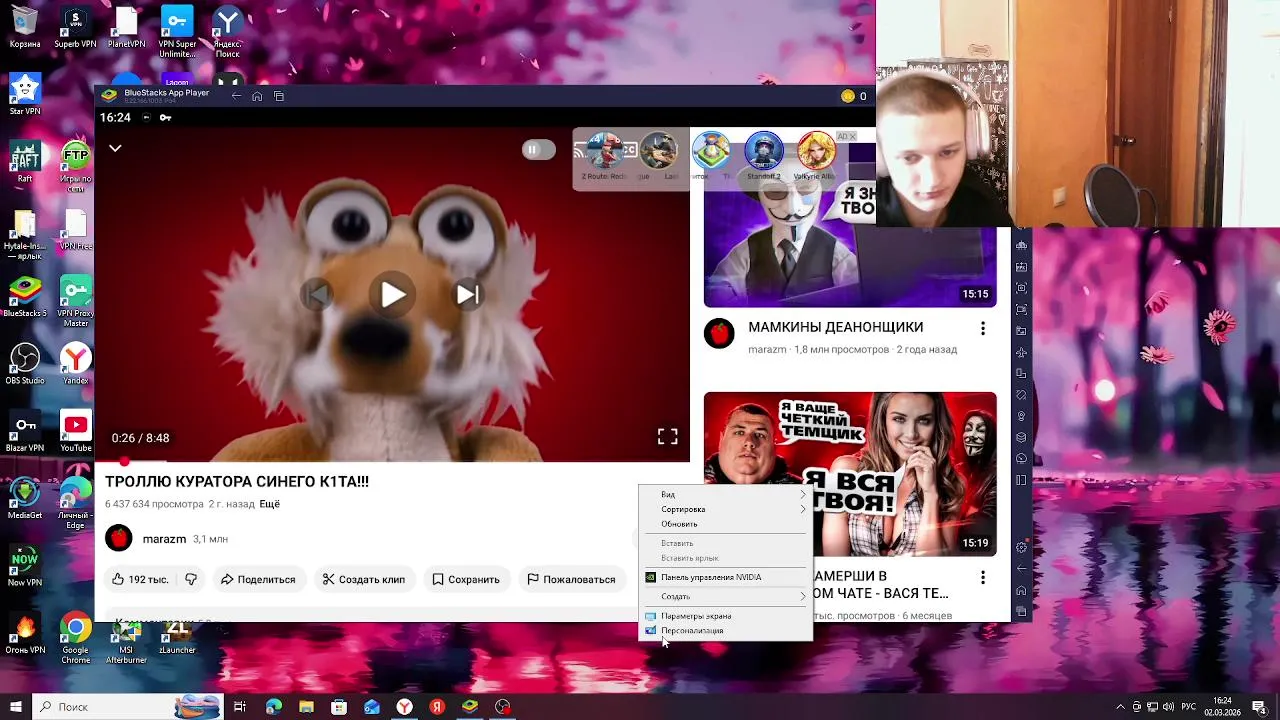The width and height of the screenshot is (1280, 720).
Task: Show hidden tray icons arrow
Action: coord(1120,707)
